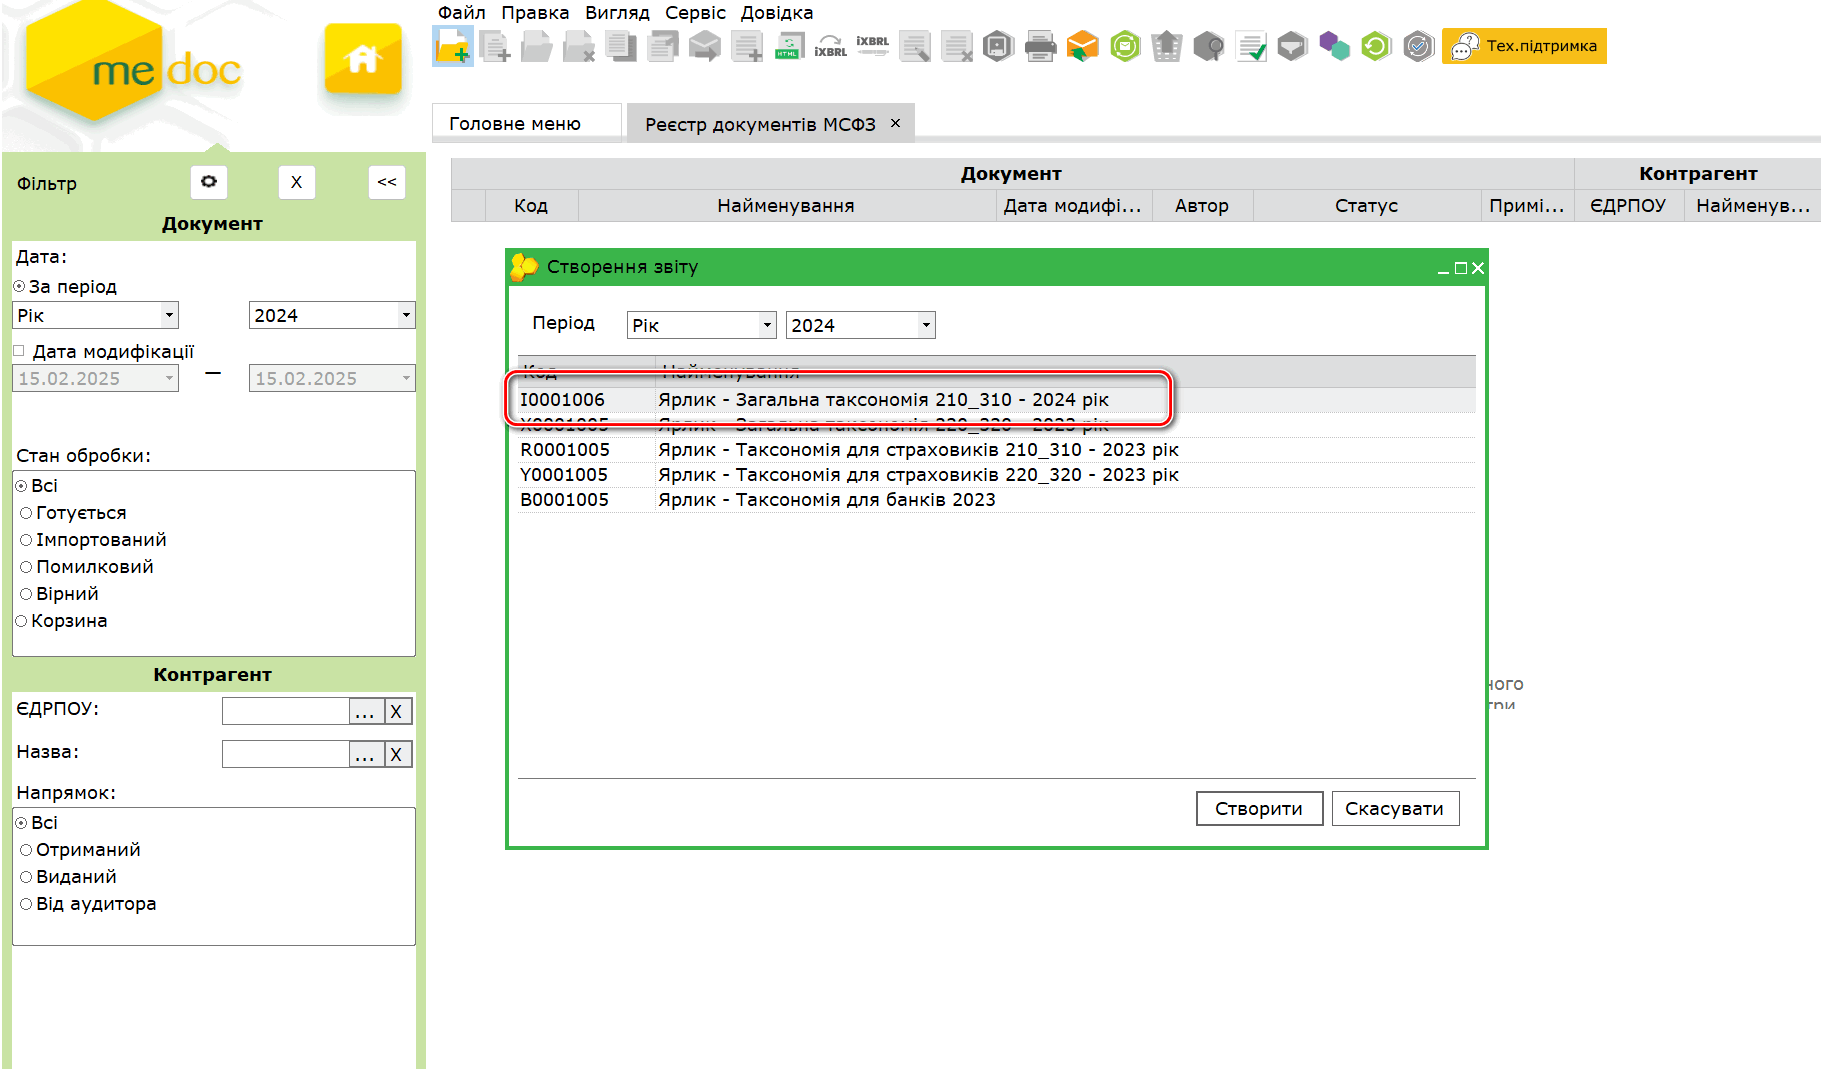Click the Створити button
The width and height of the screenshot is (1821, 1069).
(1258, 809)
